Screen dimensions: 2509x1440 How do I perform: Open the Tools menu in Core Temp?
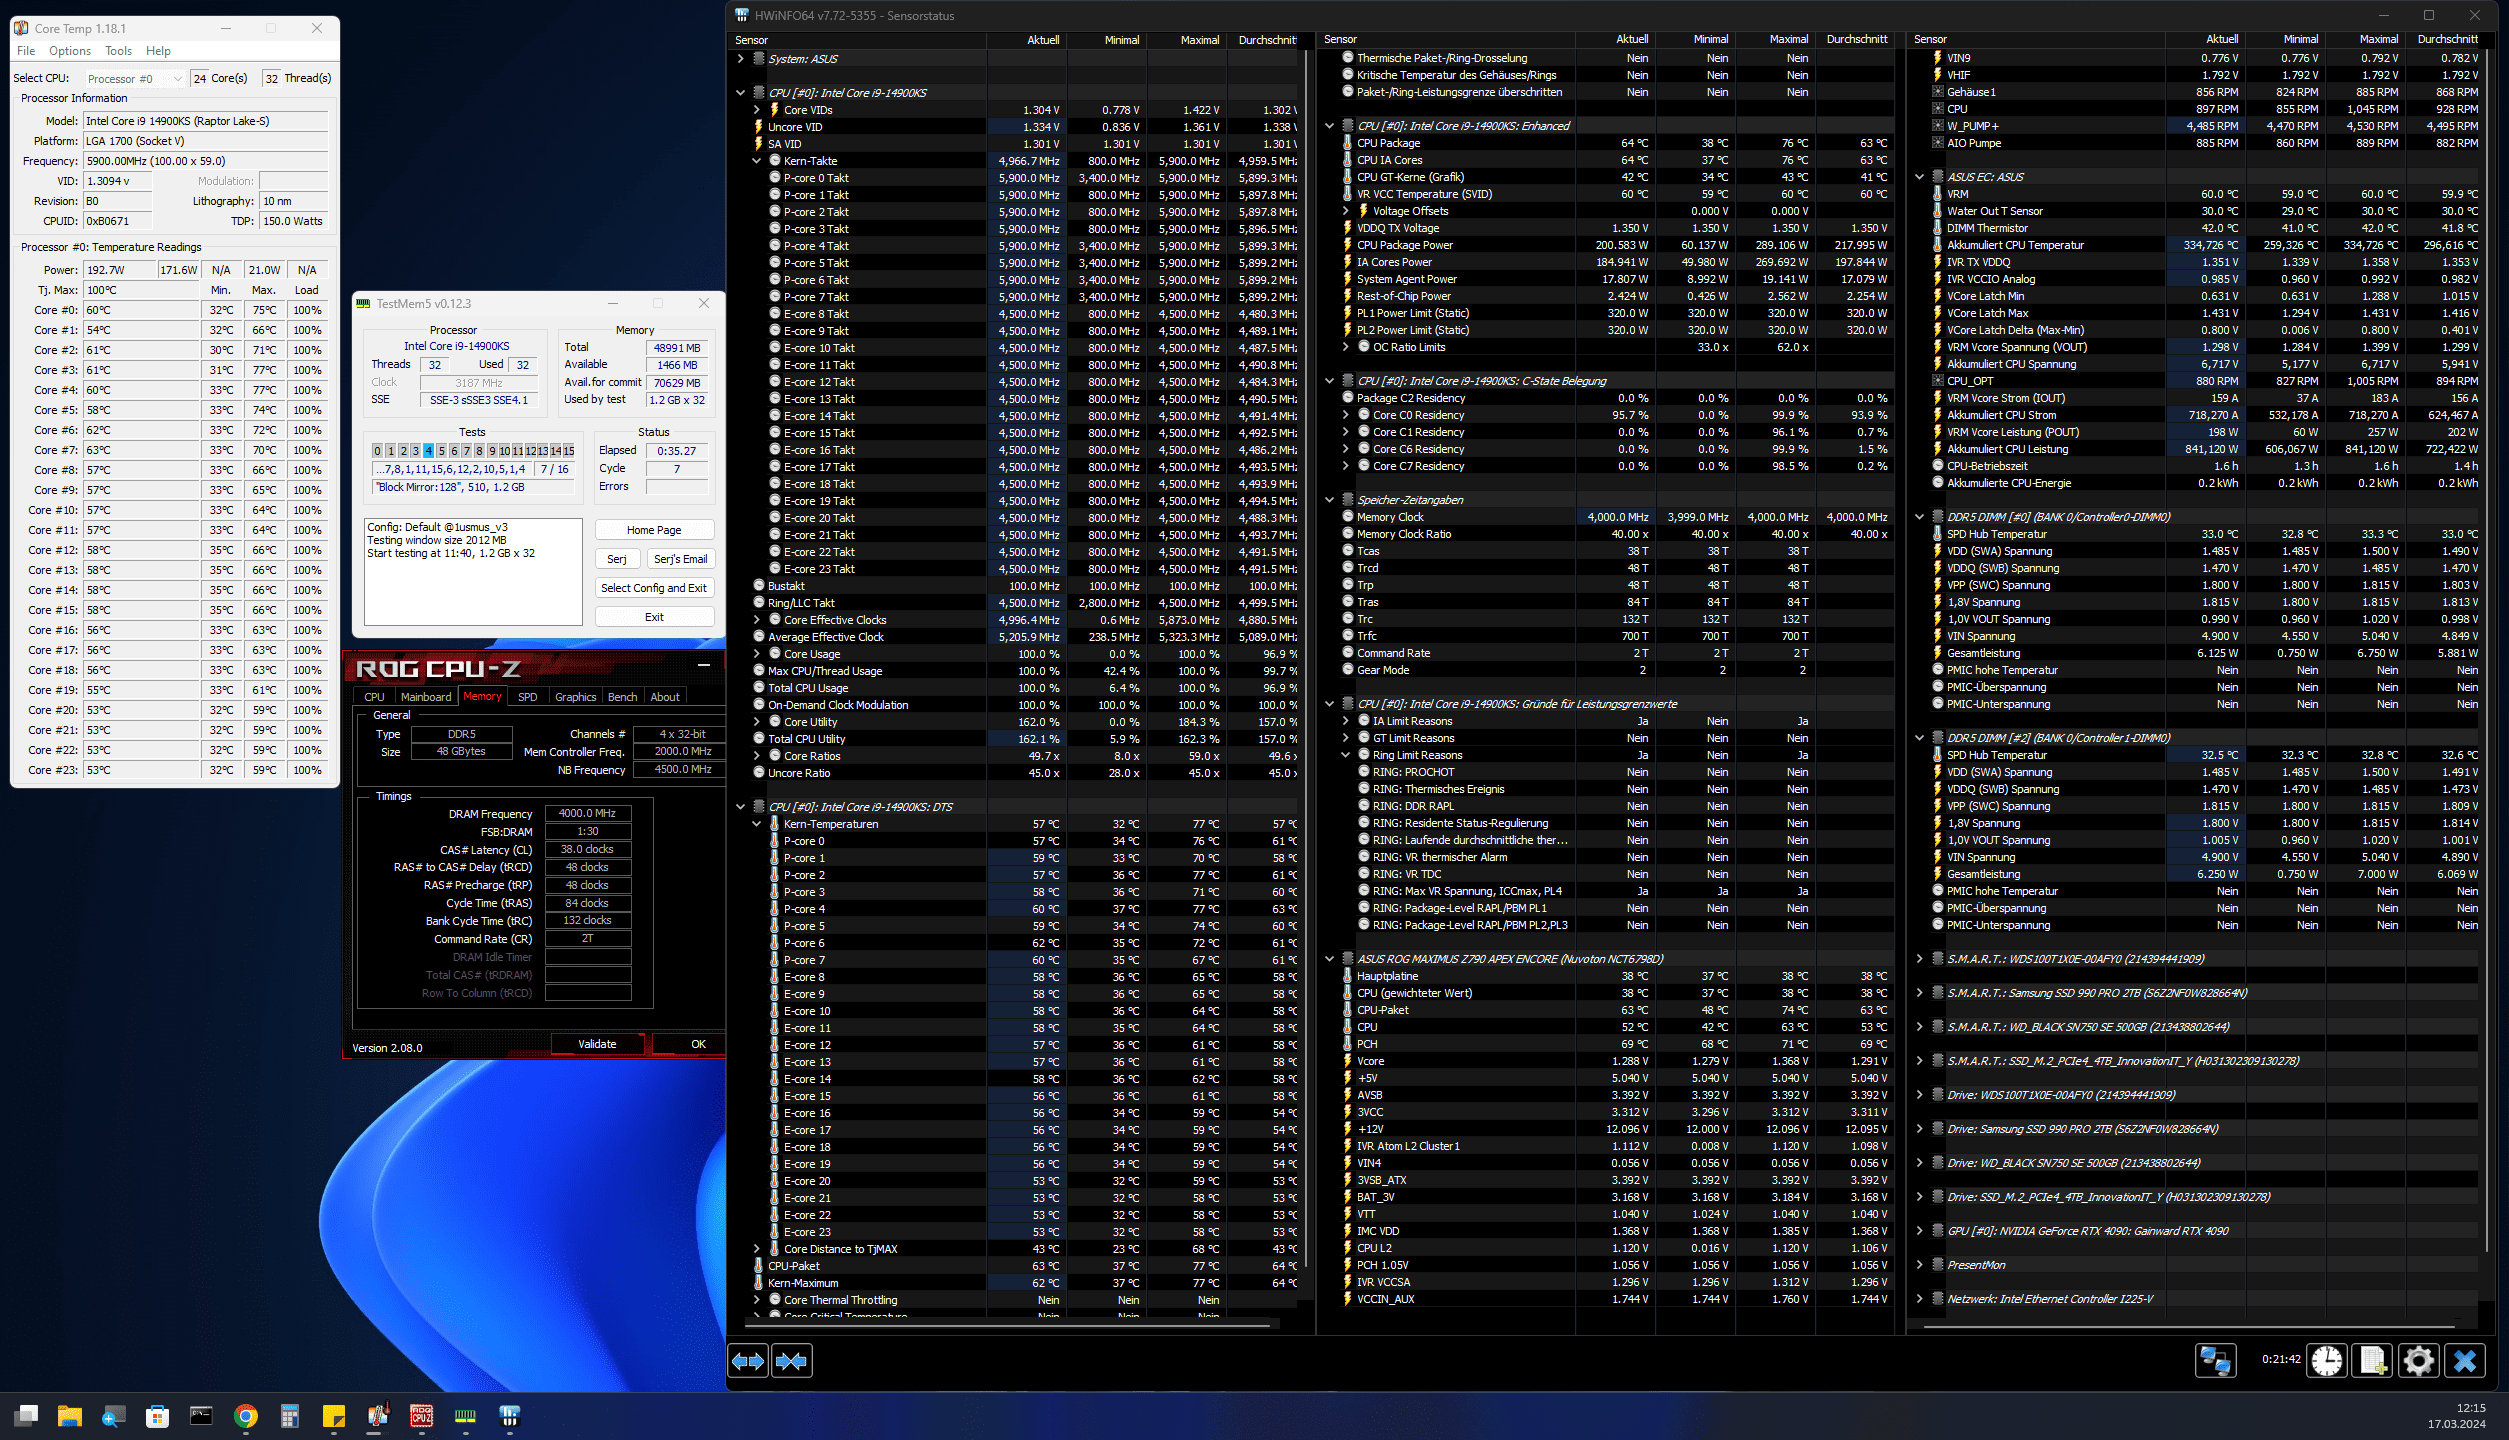(x=118, y=51)
